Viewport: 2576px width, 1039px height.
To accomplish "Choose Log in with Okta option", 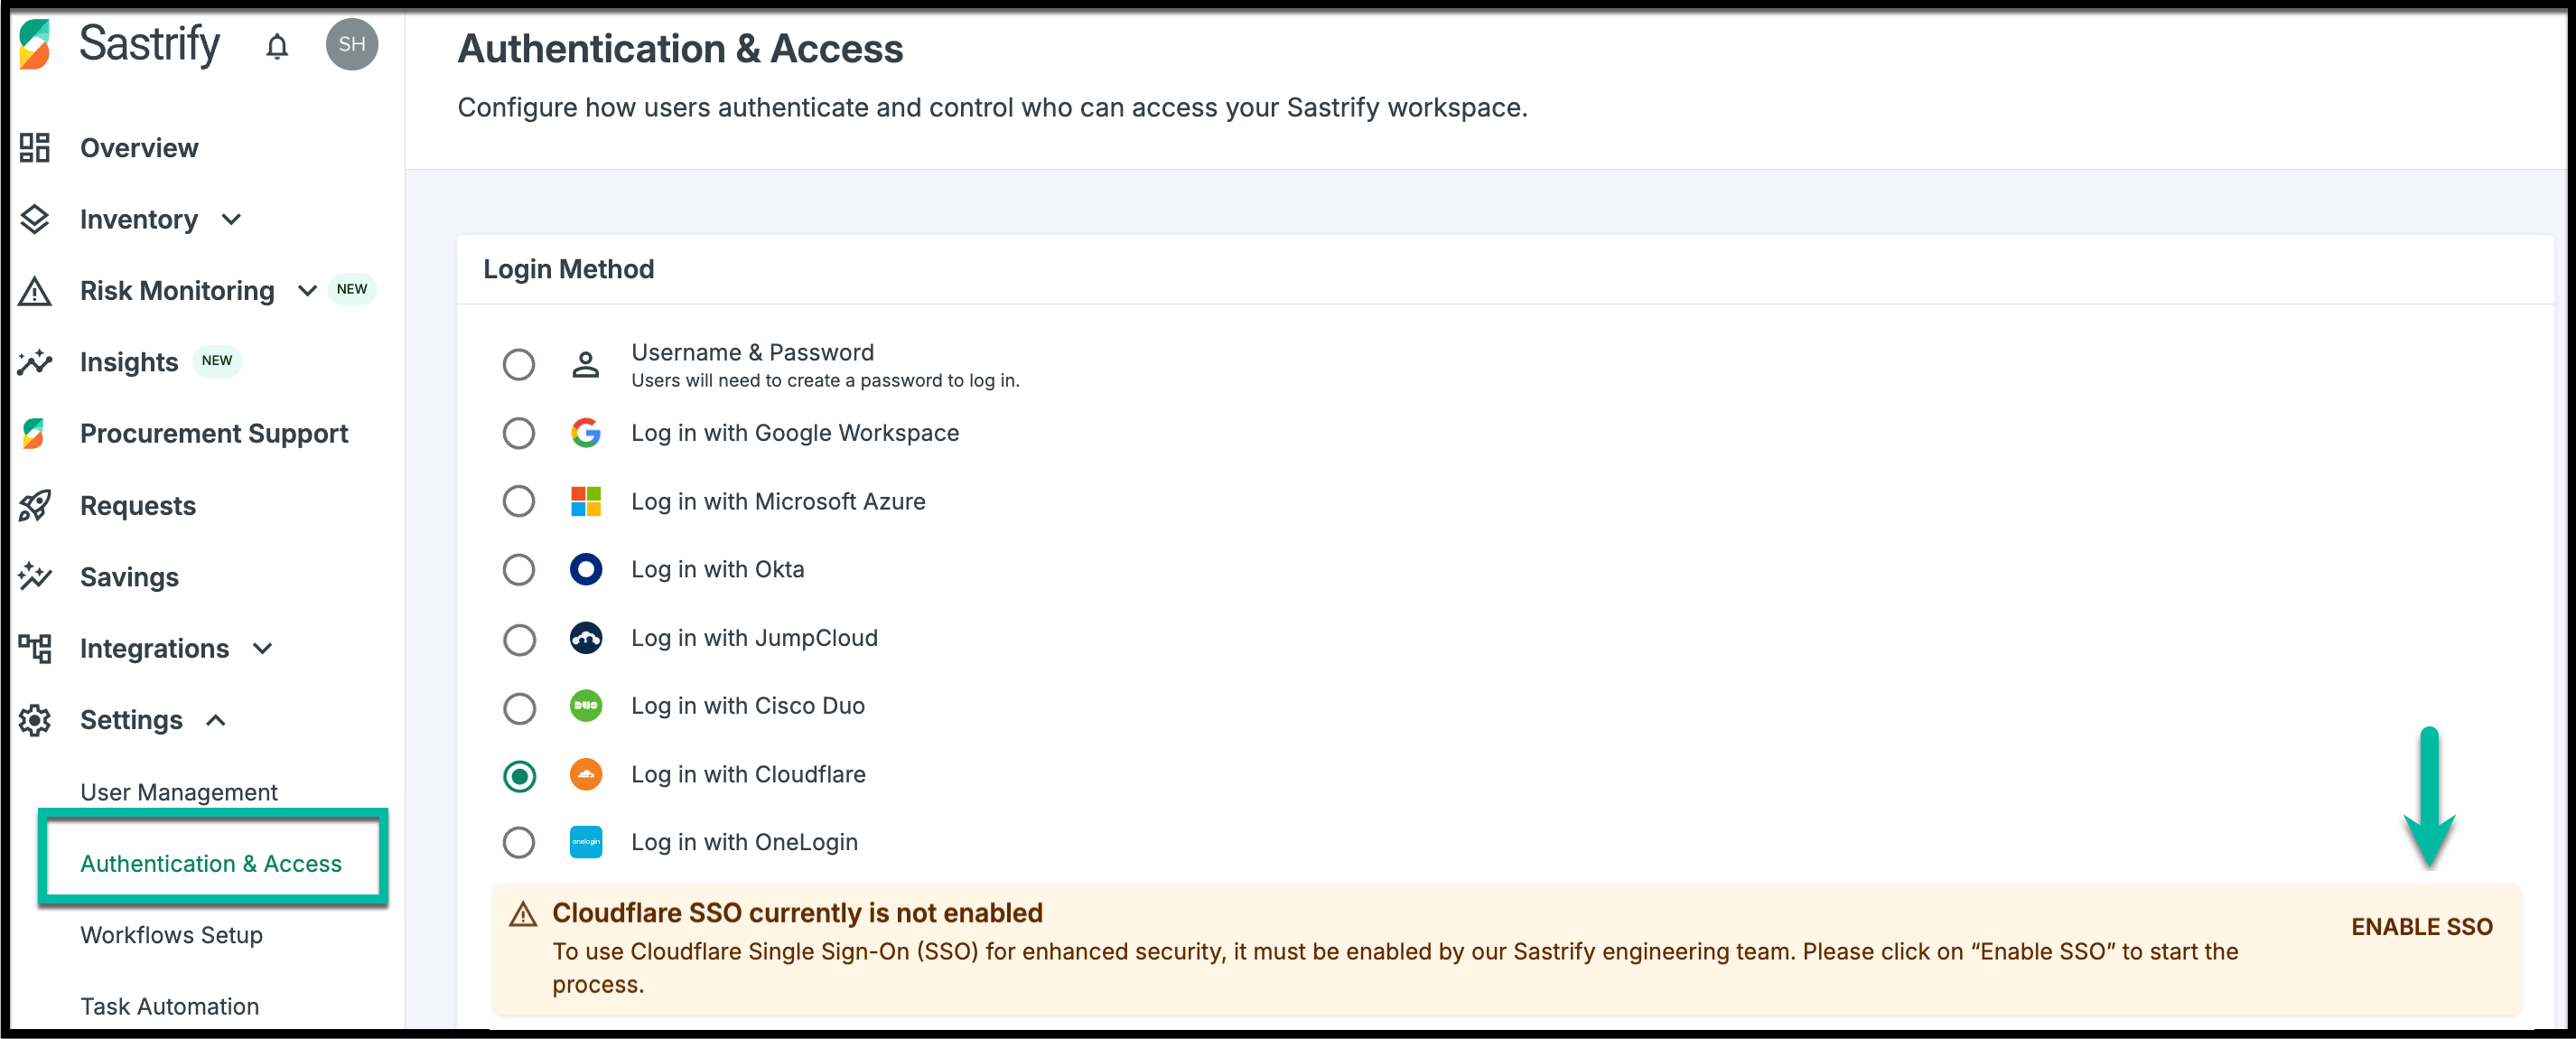I will 518,570.
